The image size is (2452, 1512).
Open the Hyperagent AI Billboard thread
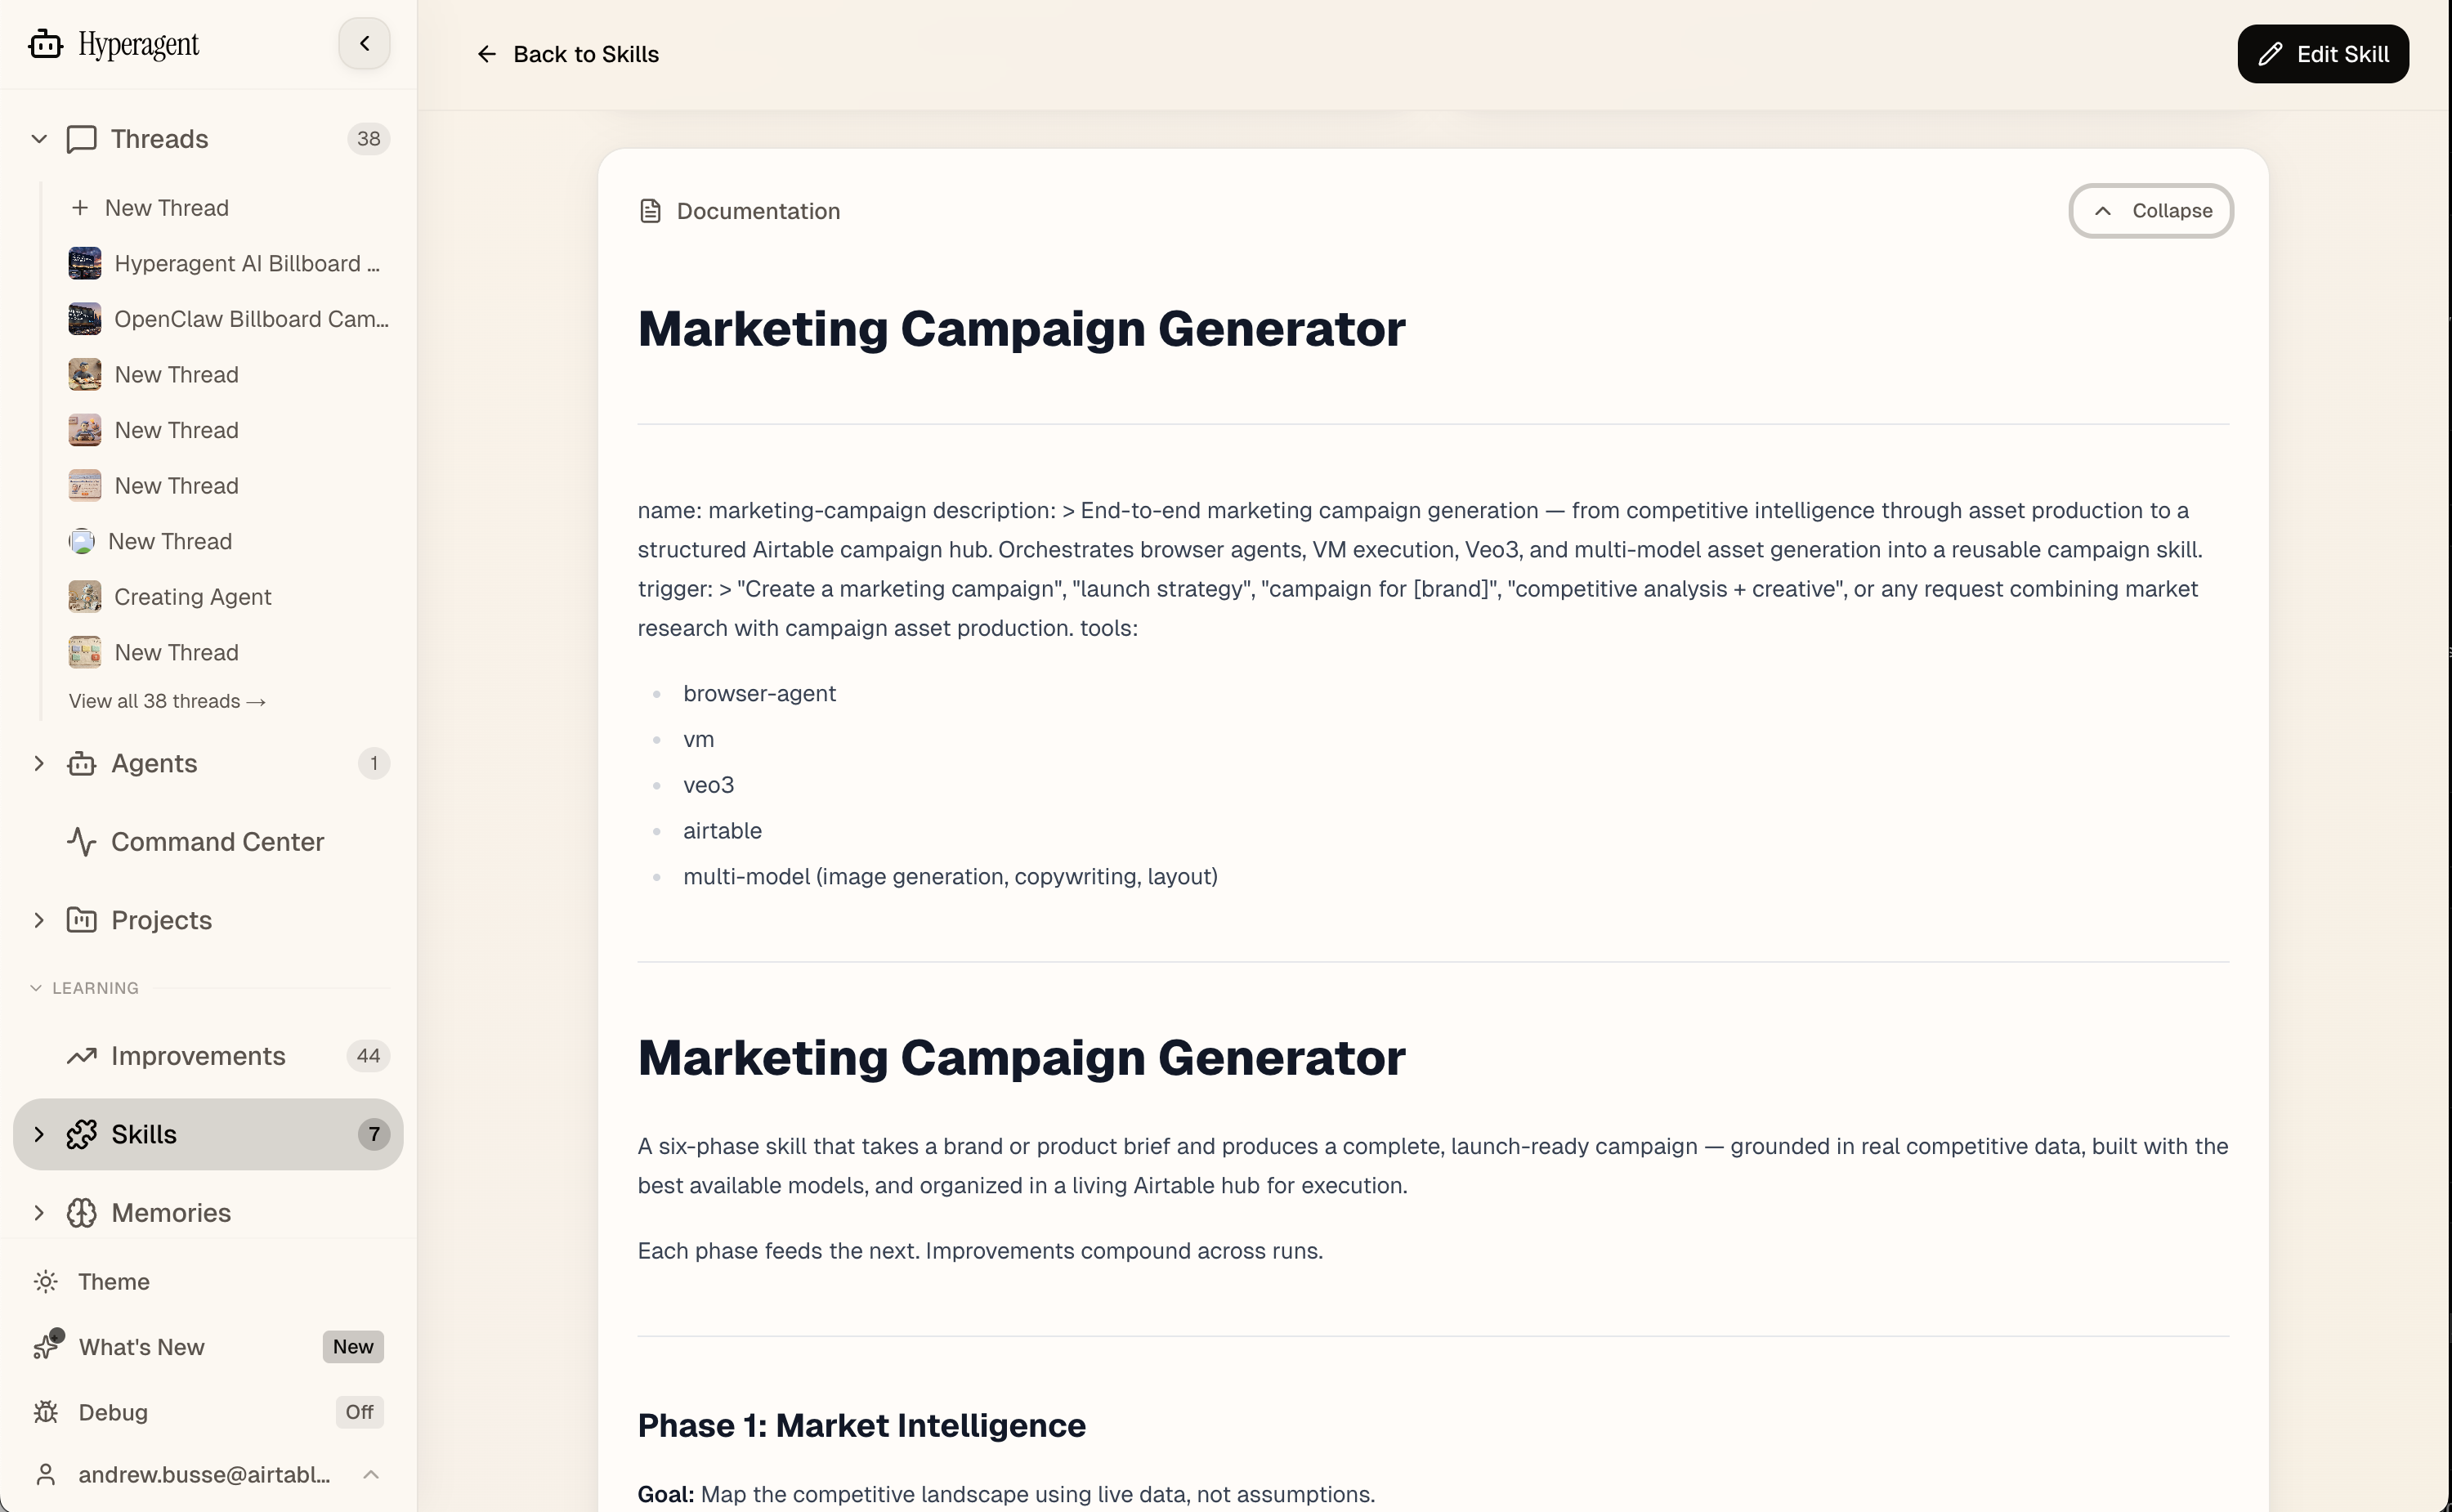coord(246,264)
